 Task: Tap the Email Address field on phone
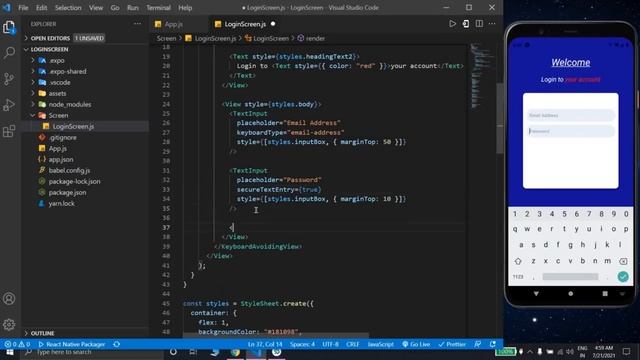(571, 115)
